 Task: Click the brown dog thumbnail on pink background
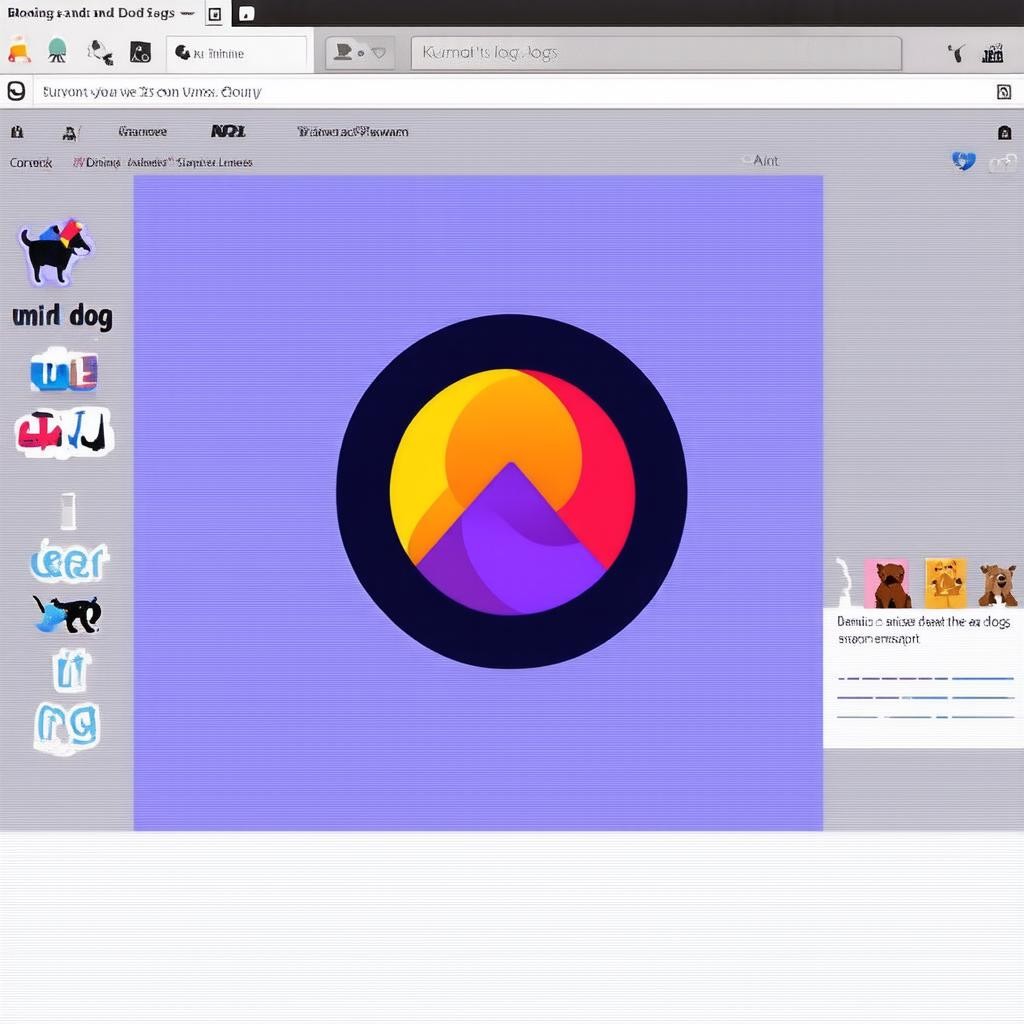[x=887, y=584]
